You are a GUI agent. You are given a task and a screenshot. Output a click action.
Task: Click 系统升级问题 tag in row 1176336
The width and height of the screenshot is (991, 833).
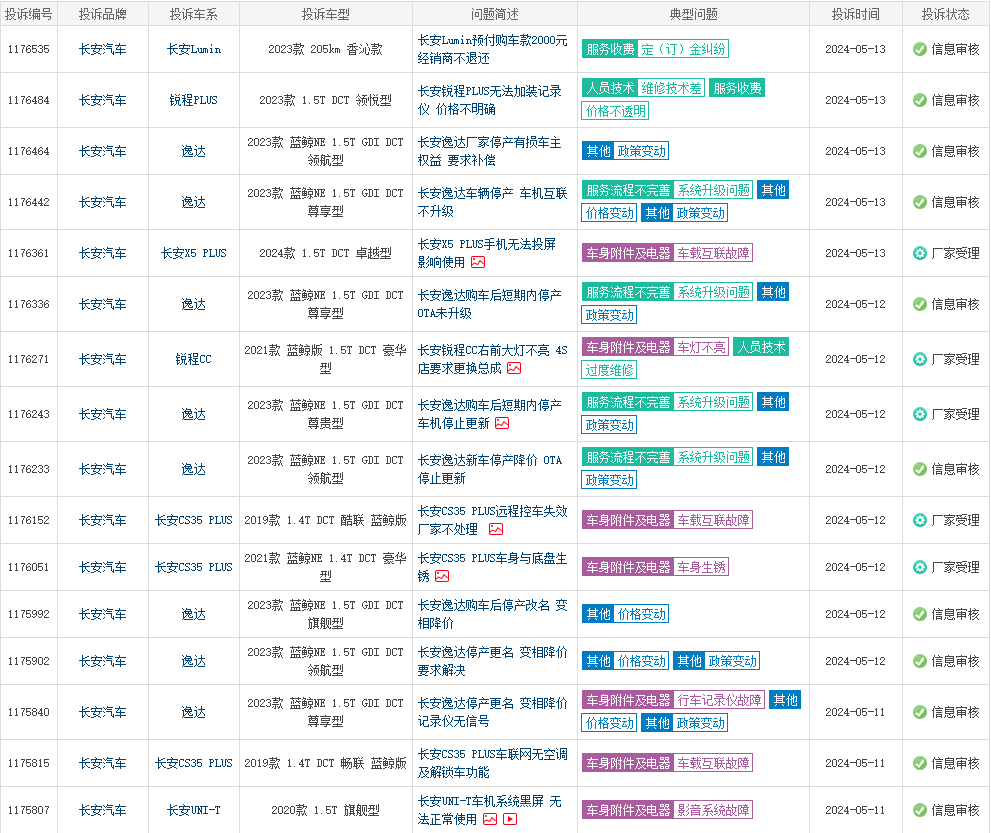point(714,293)
